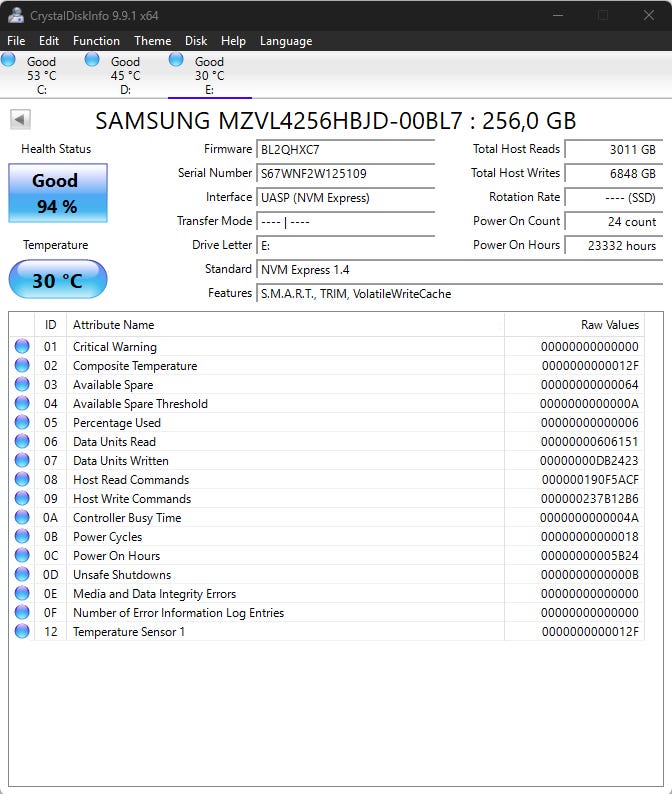The image size is (672, 794).
Task: Click the previous disk arrow button
Action: tap(20, 120)
